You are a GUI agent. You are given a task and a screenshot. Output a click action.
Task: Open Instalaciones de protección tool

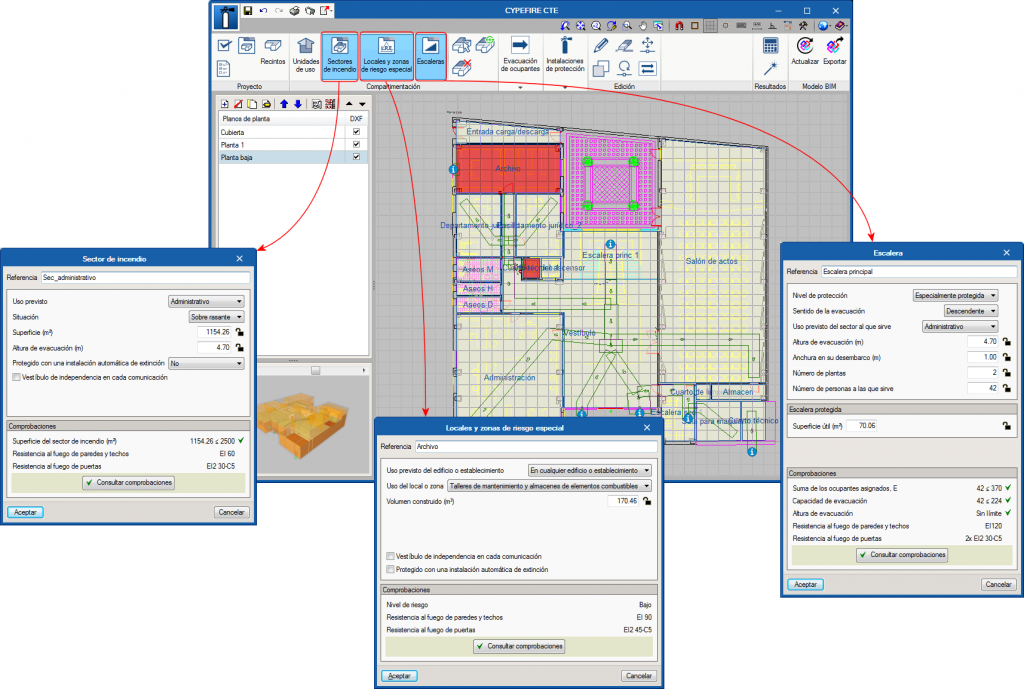pyautogui.click(x=565, y=54)
